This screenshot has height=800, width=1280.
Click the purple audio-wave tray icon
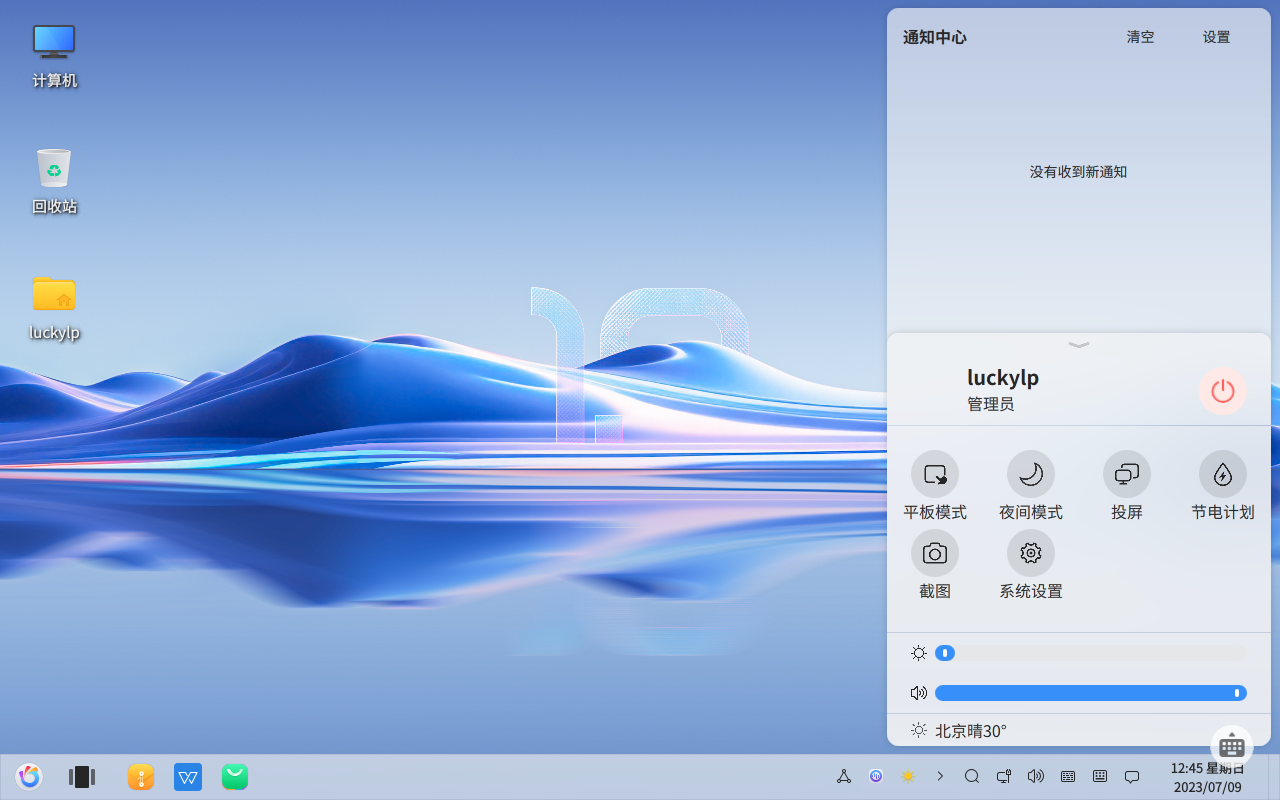[876, 776]
